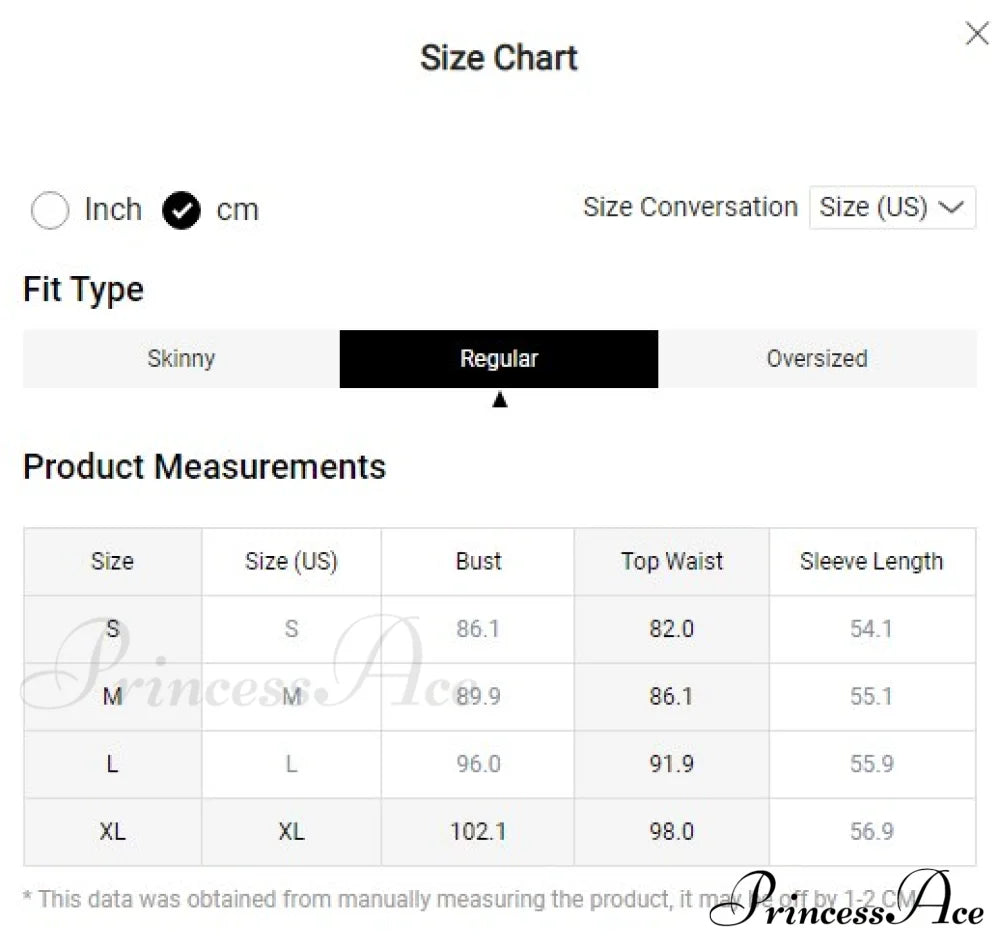Switch to the Regular fit tab
Viewport: 1000px width, 946px height.
coord(499,359)
